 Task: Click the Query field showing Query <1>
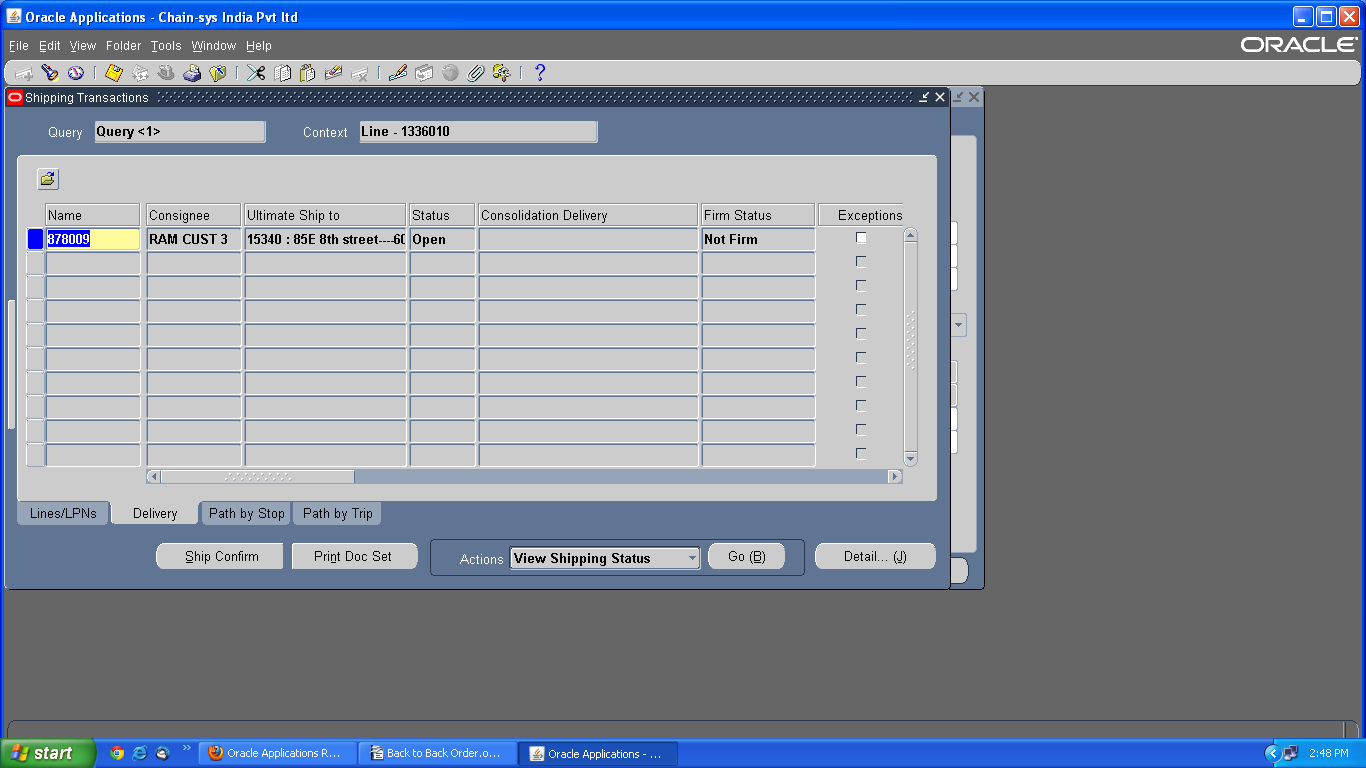point(180,132)
